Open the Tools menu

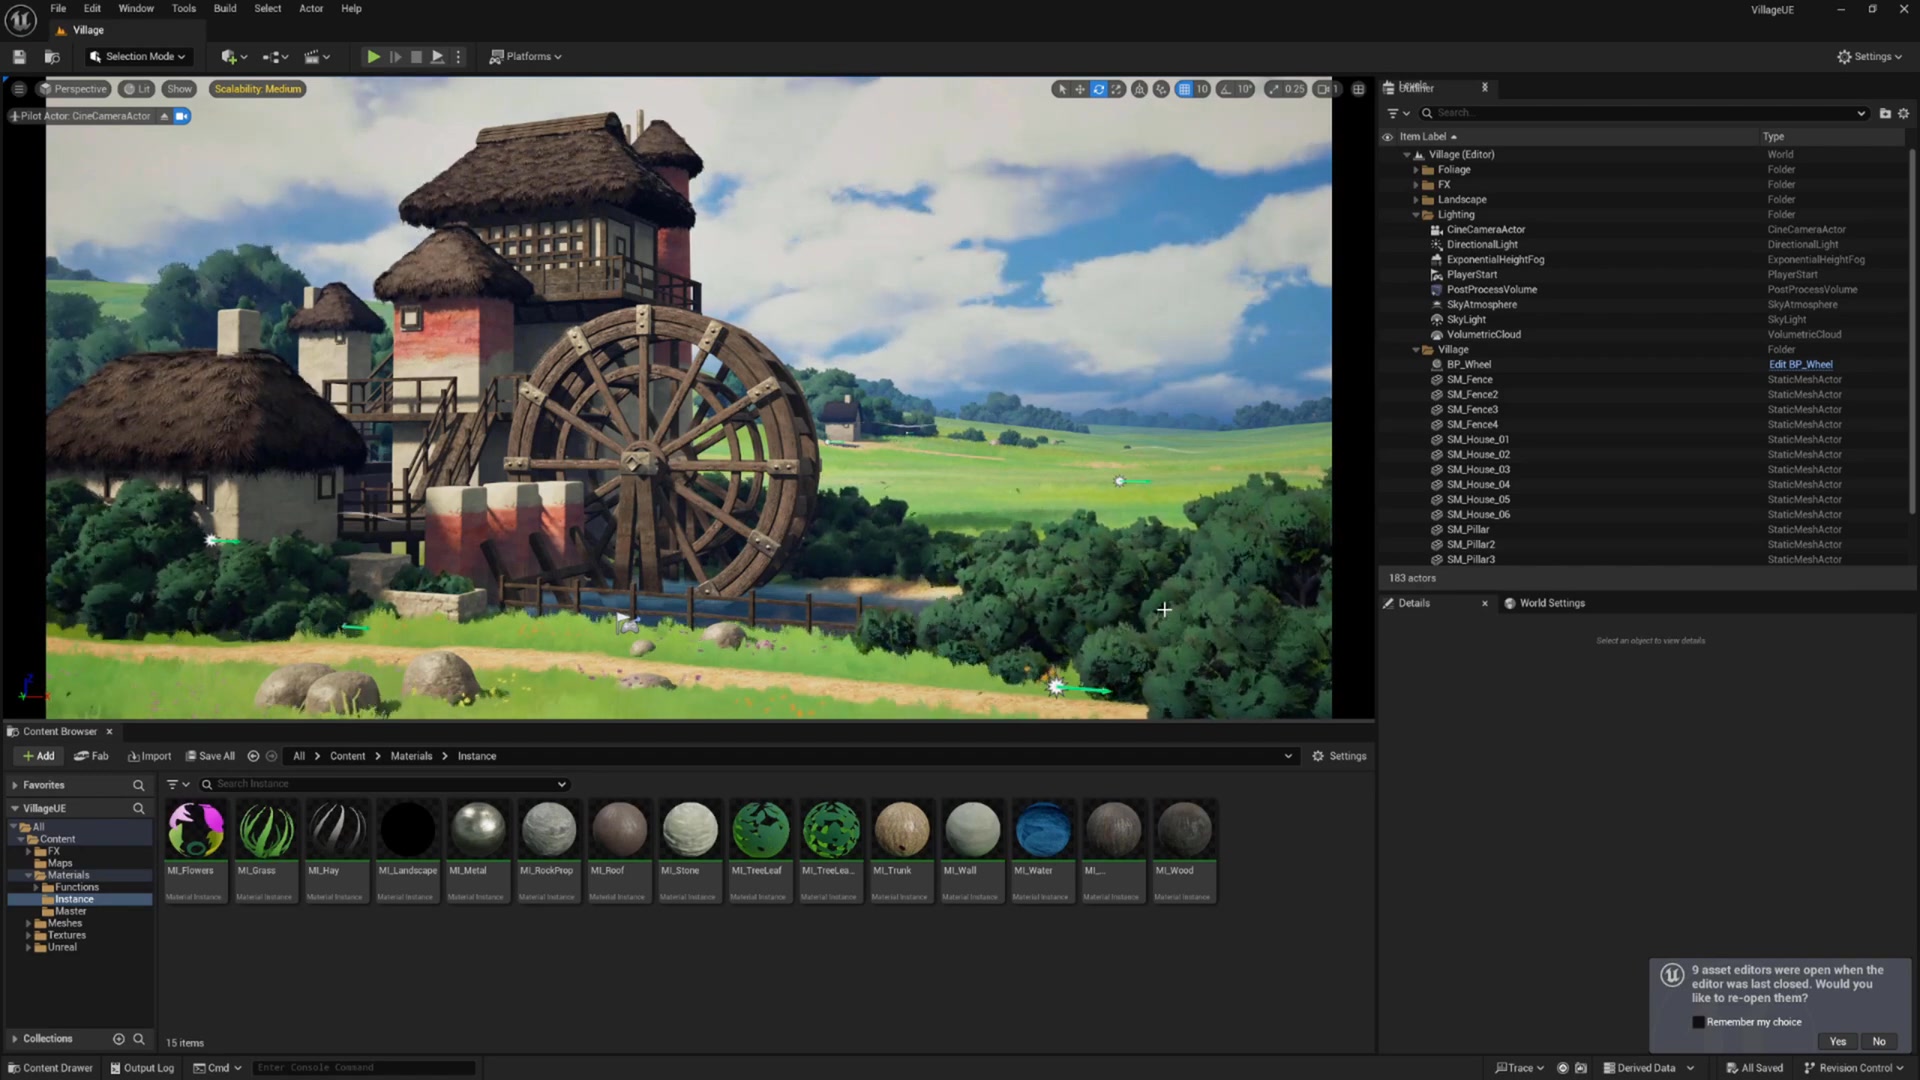[x=183, y=8]
